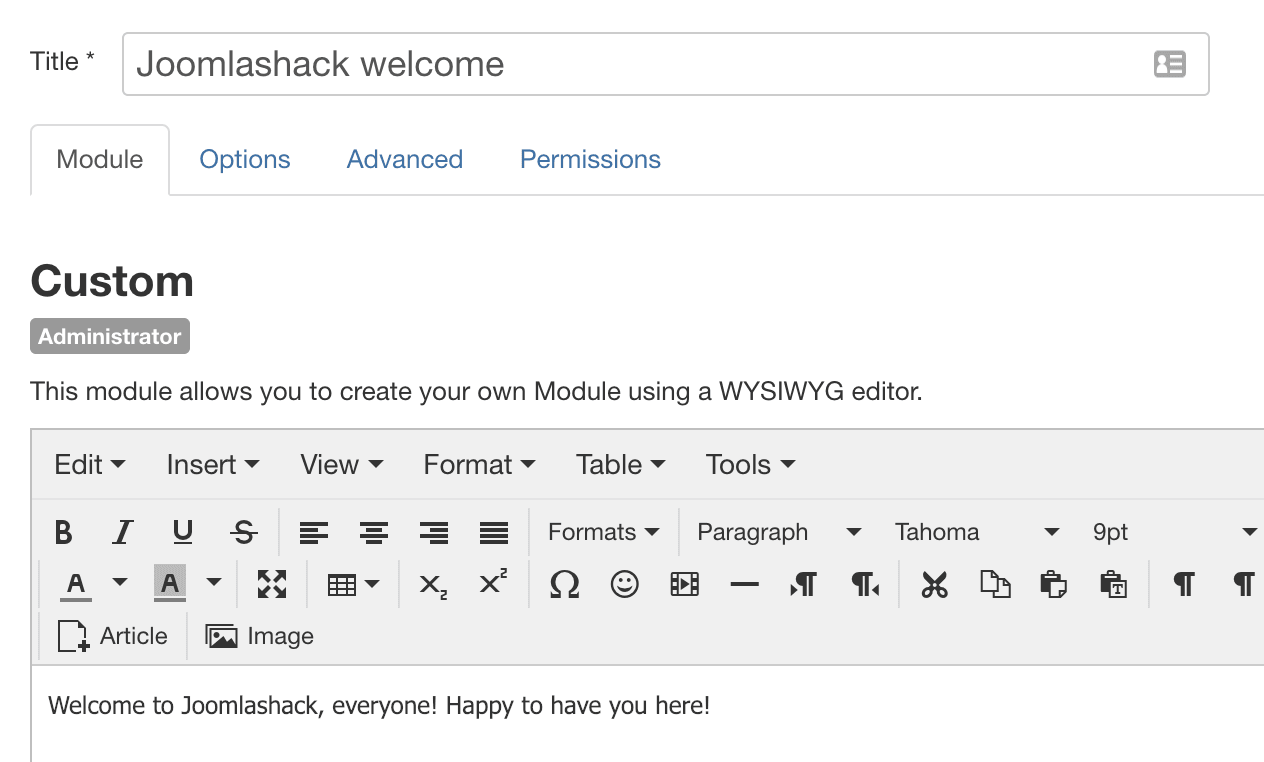Screen dimensions: 1264x762
Task: Open text color dropdown arrow
Action: [x=120, y=583]
